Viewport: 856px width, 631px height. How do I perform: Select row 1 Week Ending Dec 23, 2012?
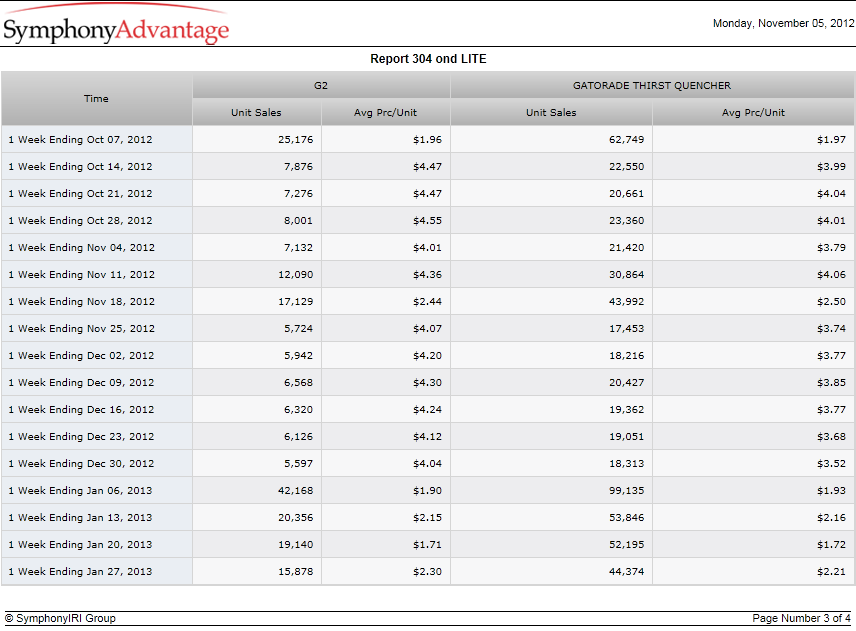coord(428,437)
